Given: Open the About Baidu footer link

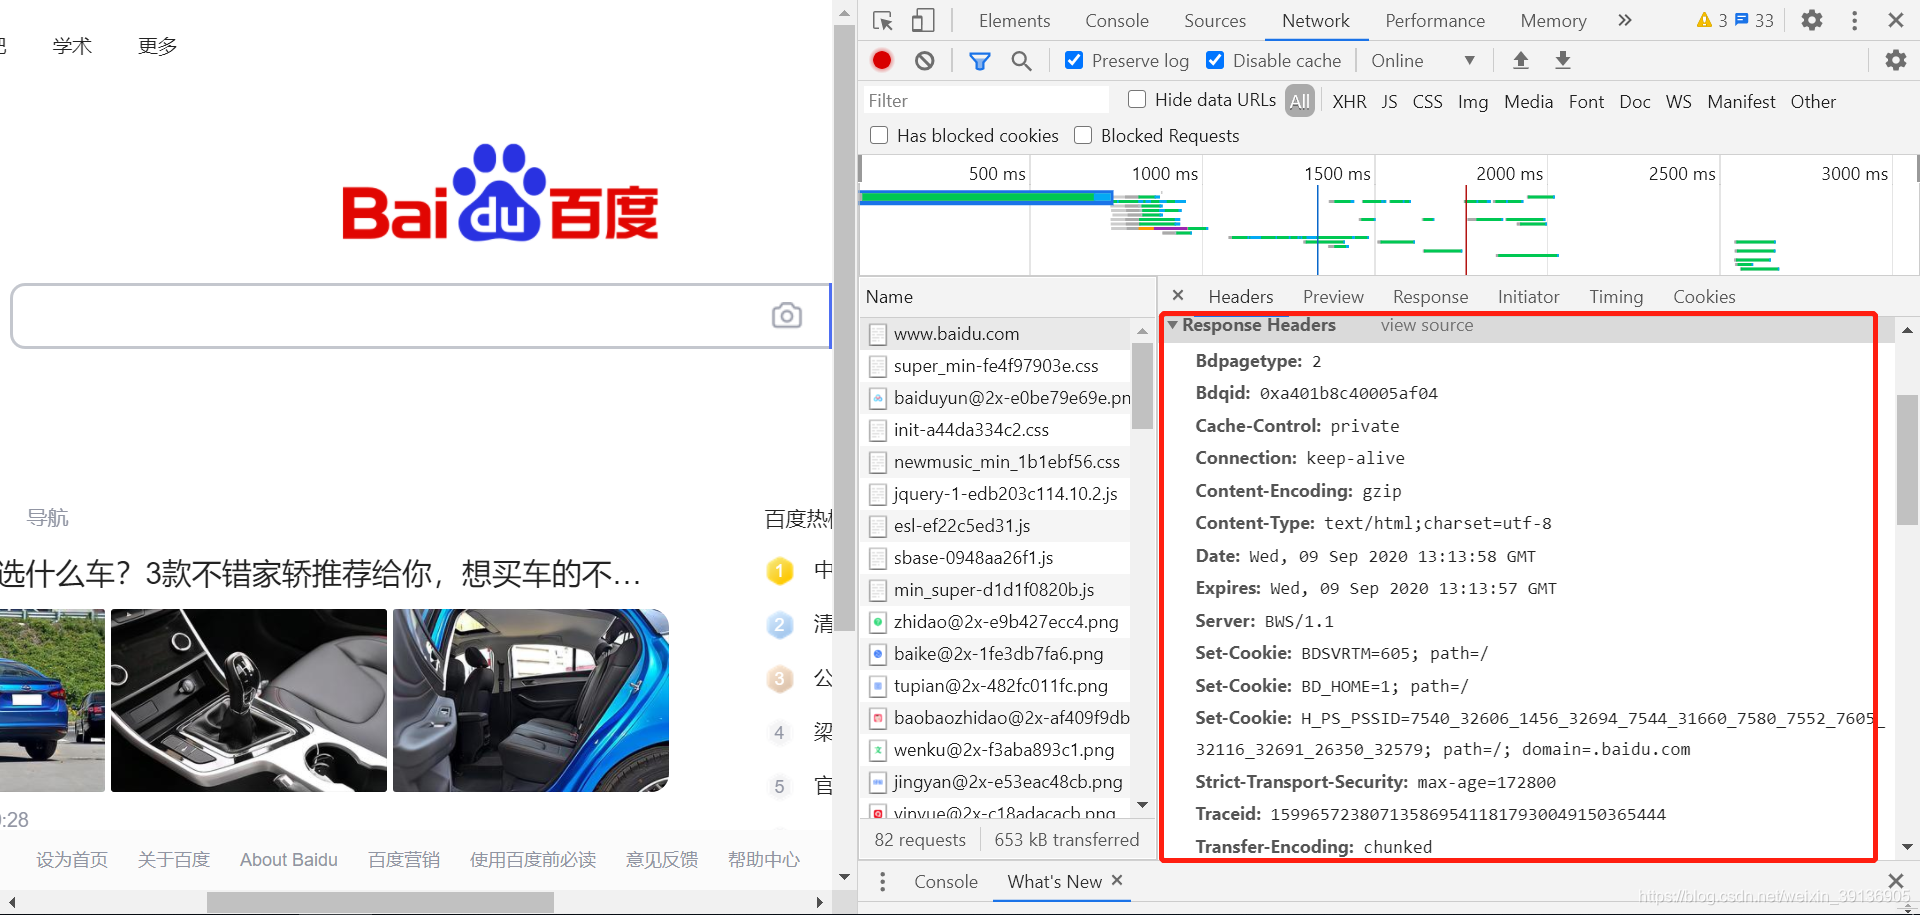Looking at the screenshot, I should click(x=289, y=860).
